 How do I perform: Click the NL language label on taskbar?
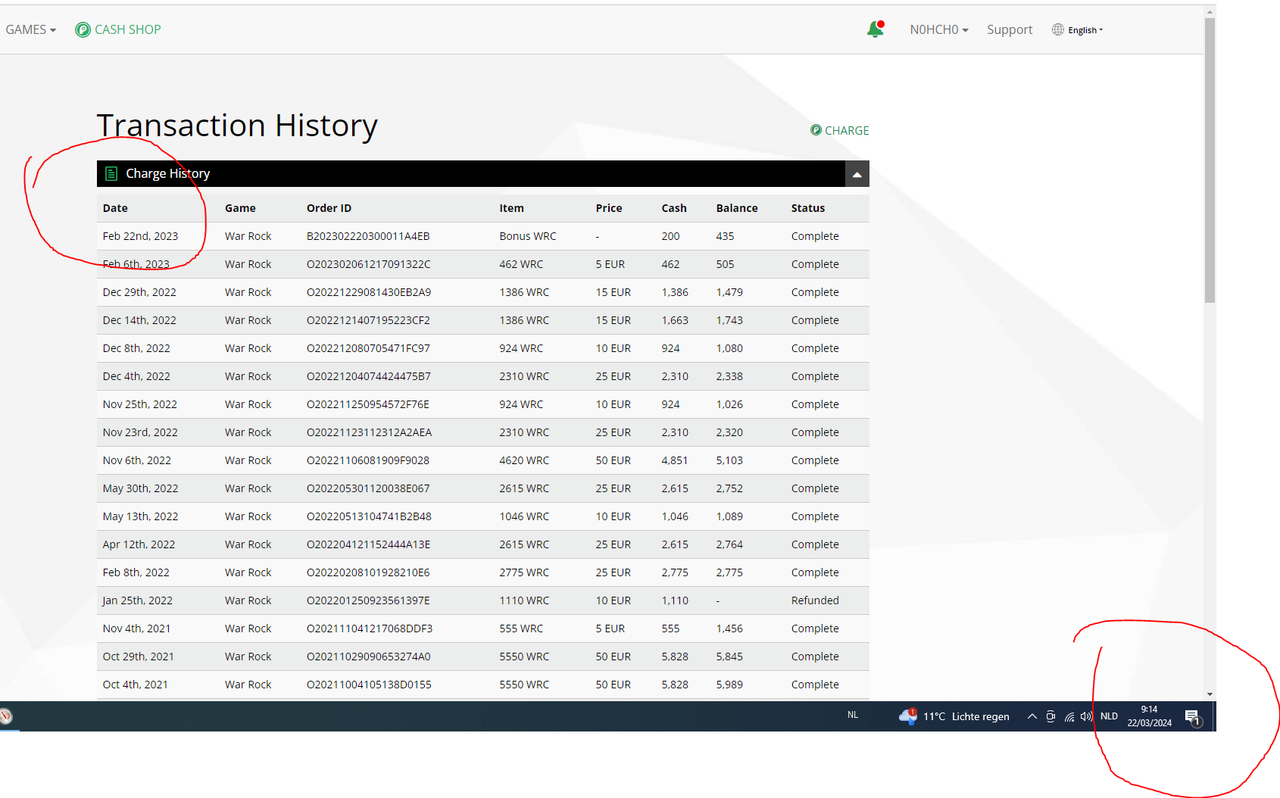point(852,716)
